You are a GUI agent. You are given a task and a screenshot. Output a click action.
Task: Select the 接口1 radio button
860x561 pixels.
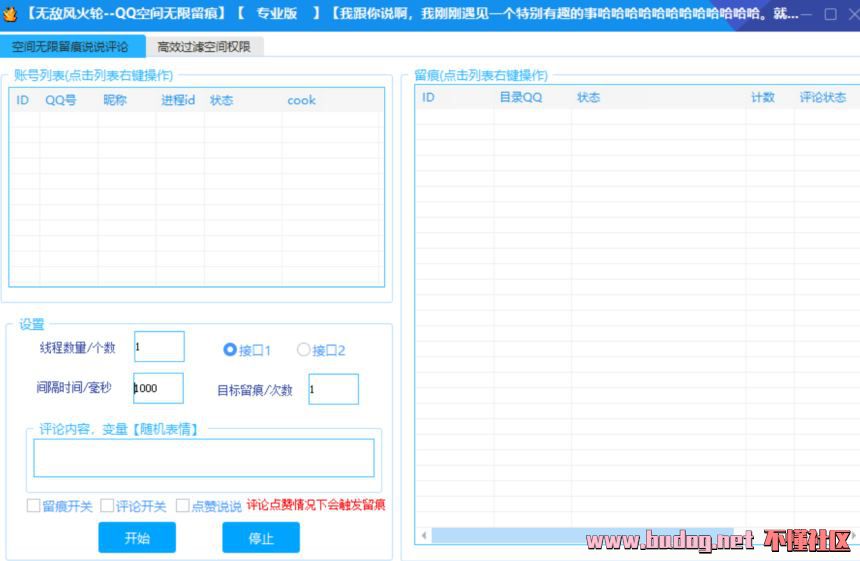(x=230, y=350)
